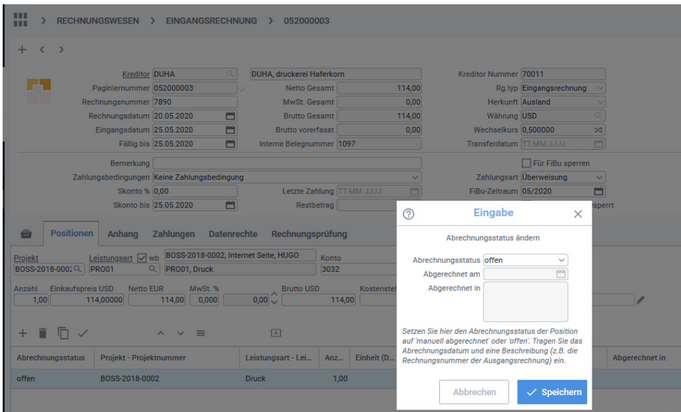Expand the Zahlungsbedingungen dropdown
The width and height of the screenshot is (681, 412).
[x=415, y=177]
